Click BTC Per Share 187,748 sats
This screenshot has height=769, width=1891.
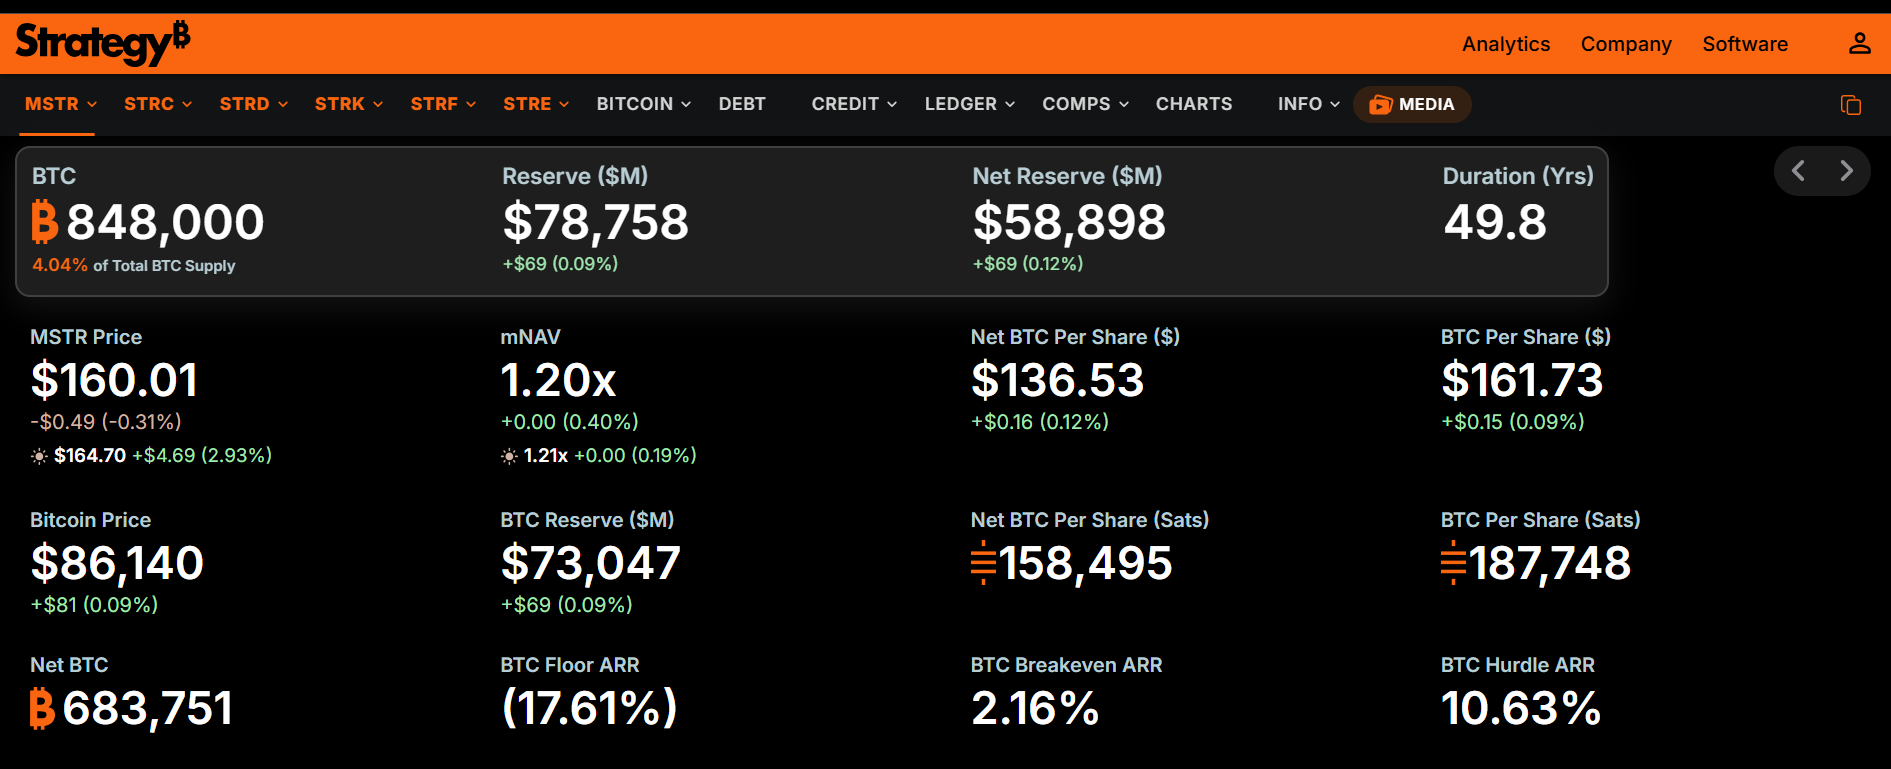coord(1536,563)
